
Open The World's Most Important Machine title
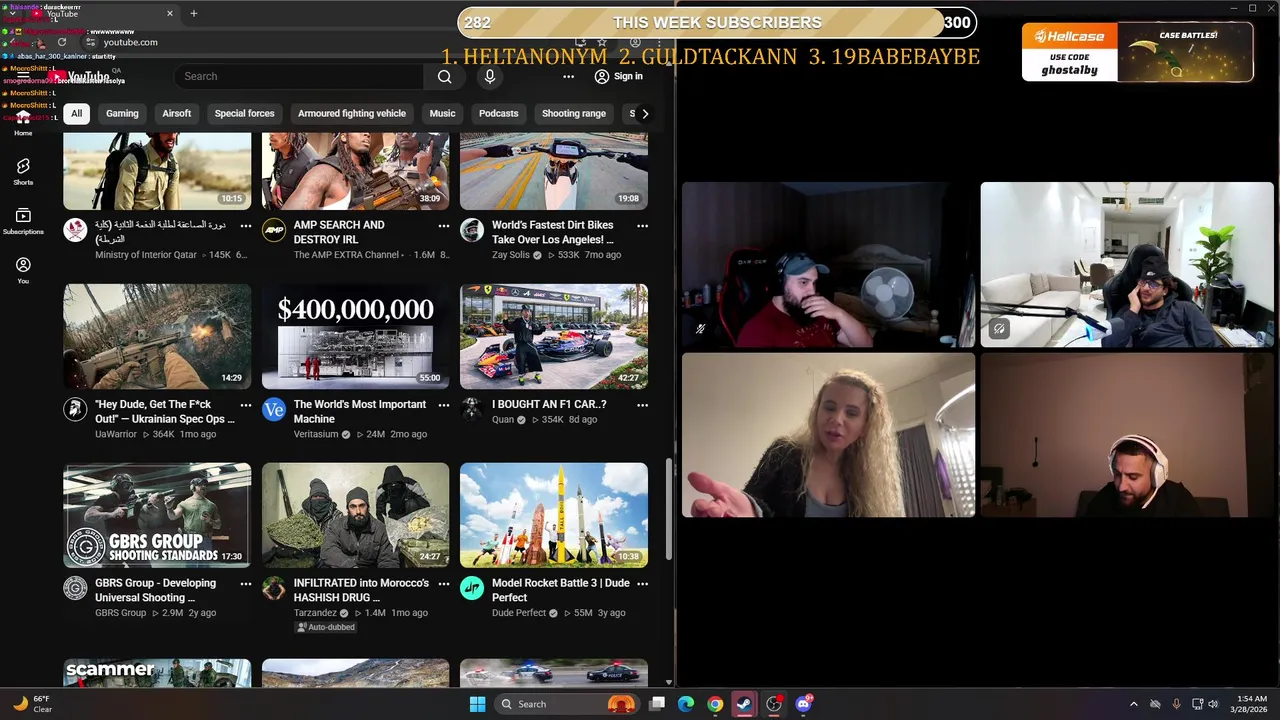pyautogui.click(x=360, y=412)
